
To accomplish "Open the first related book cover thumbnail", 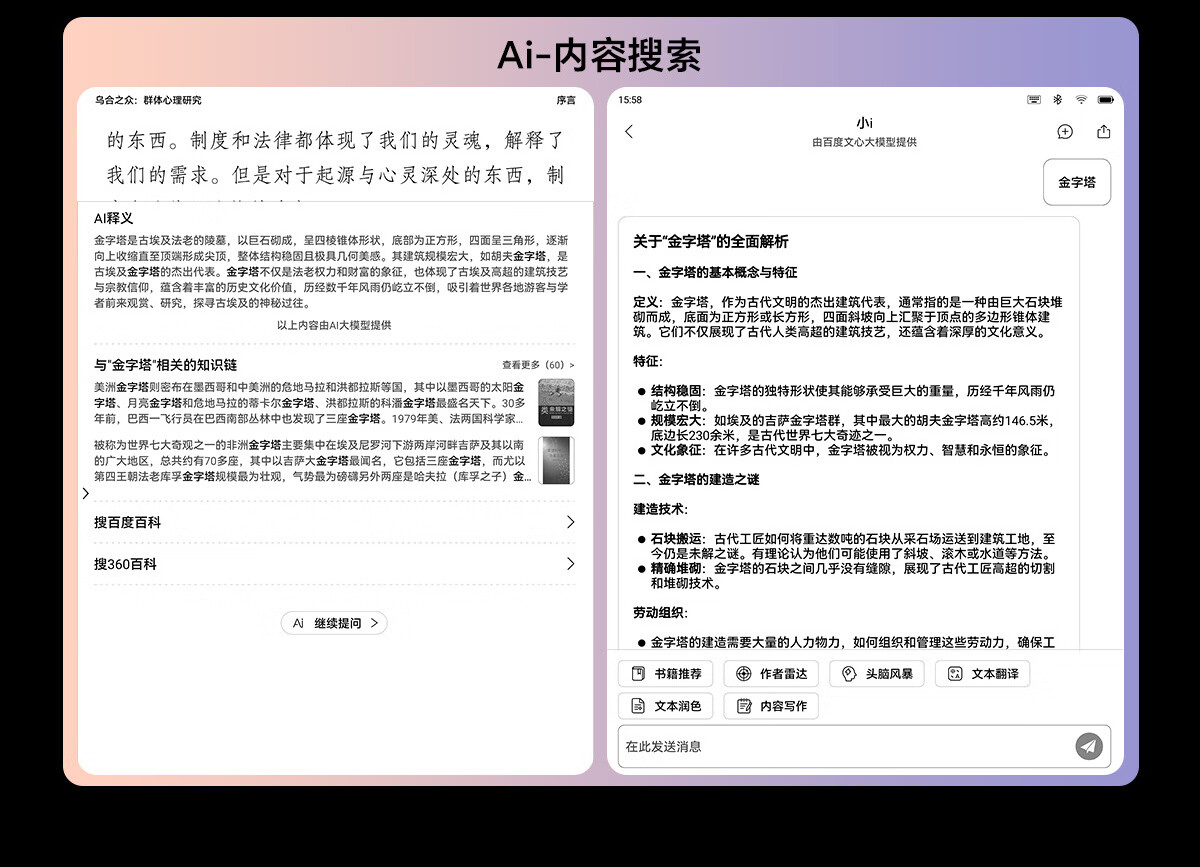I will tap(556, 403).
